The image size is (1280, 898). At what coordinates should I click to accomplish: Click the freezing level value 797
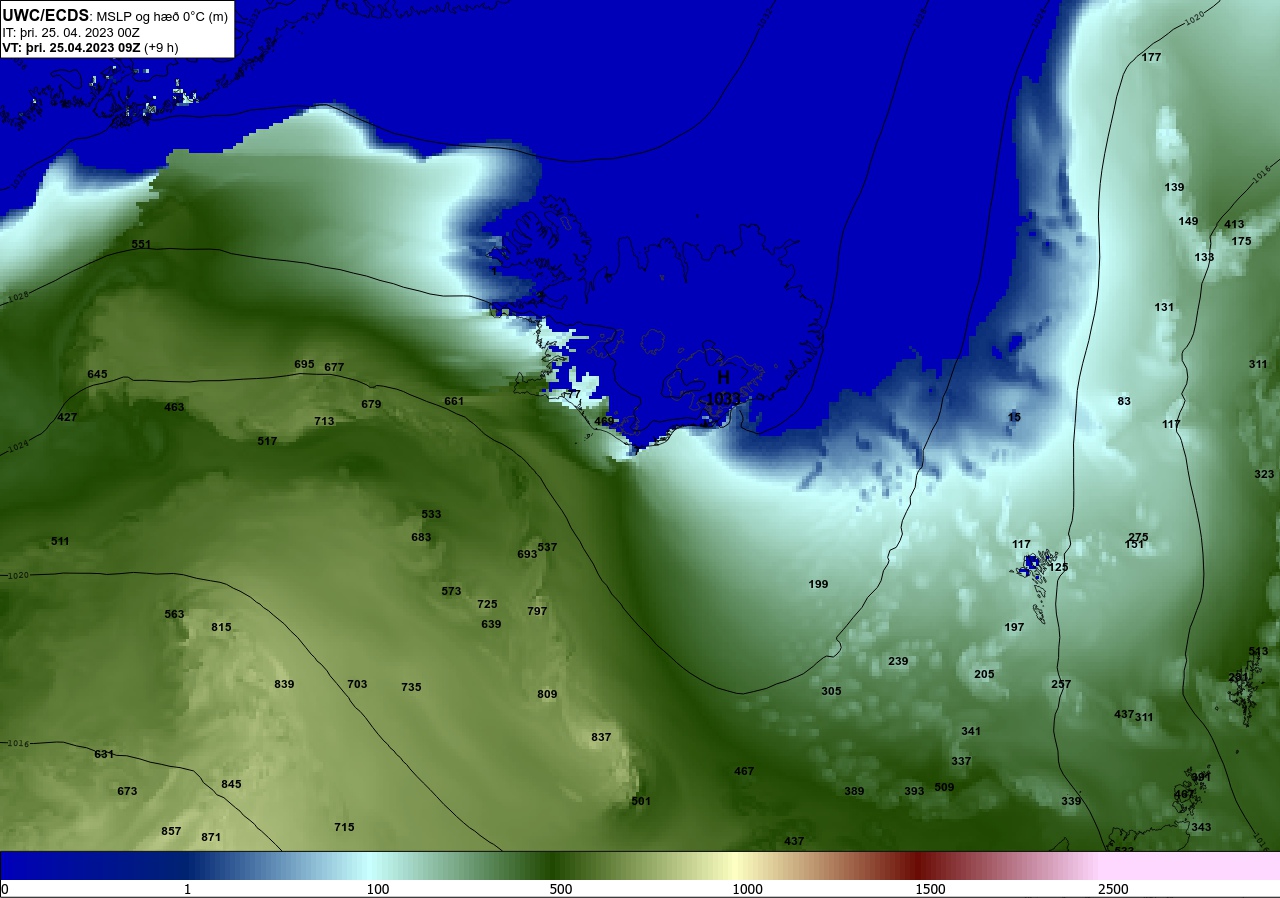pos(537,611)
